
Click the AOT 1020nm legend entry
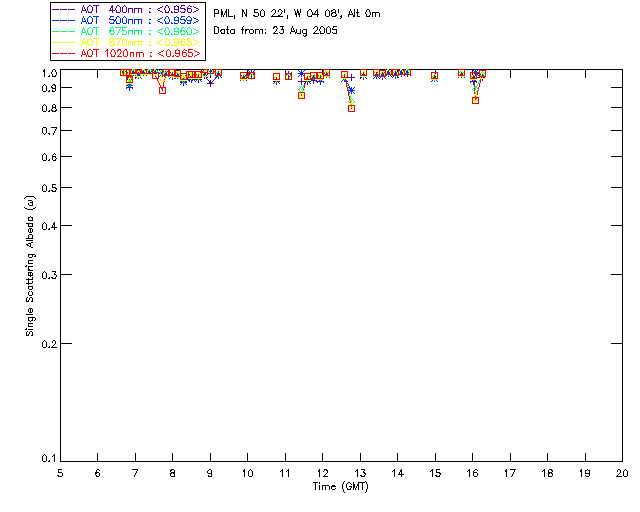[127, 53]
